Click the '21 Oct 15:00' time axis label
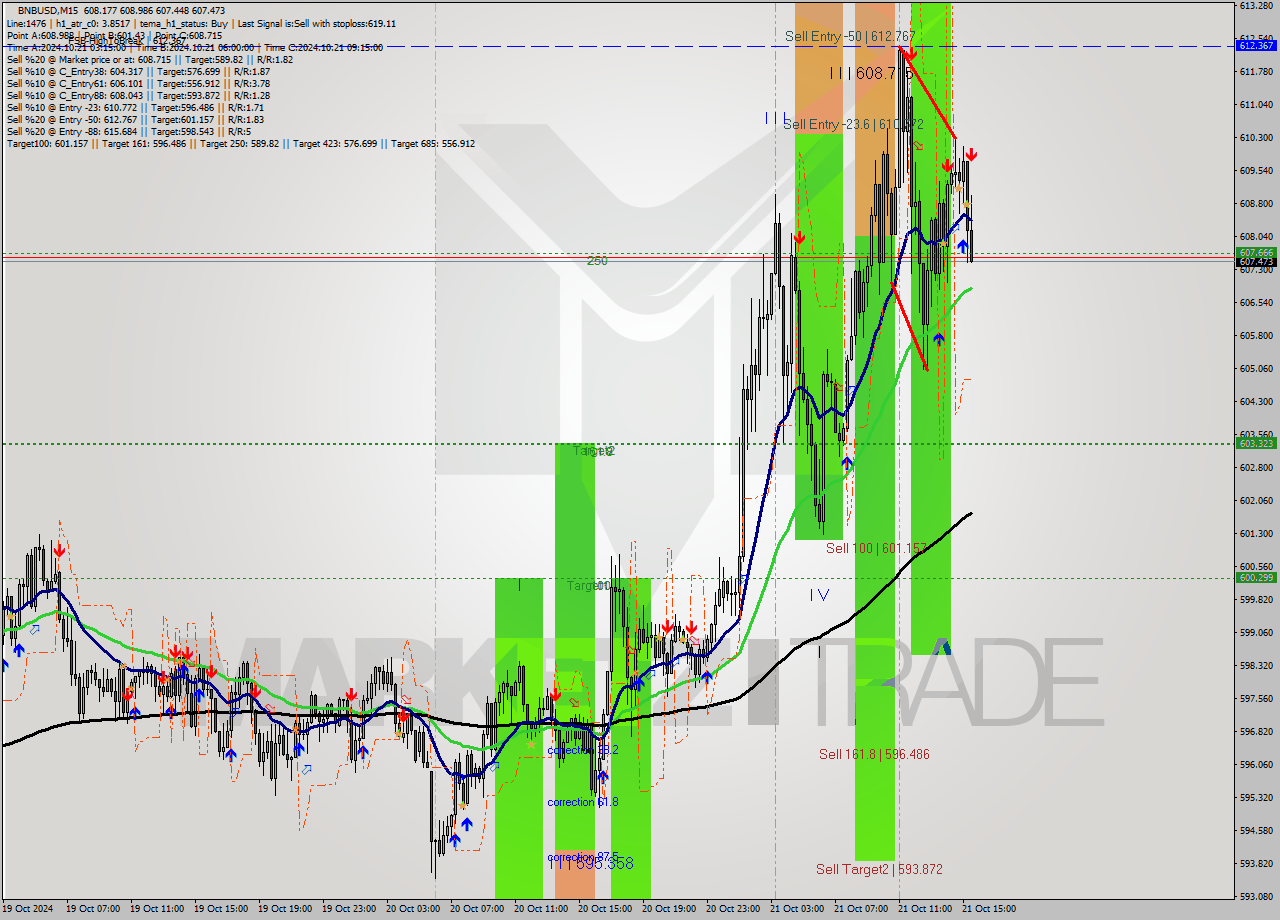This screenshot has height=920, width=1280. click(x=988, y=909)
